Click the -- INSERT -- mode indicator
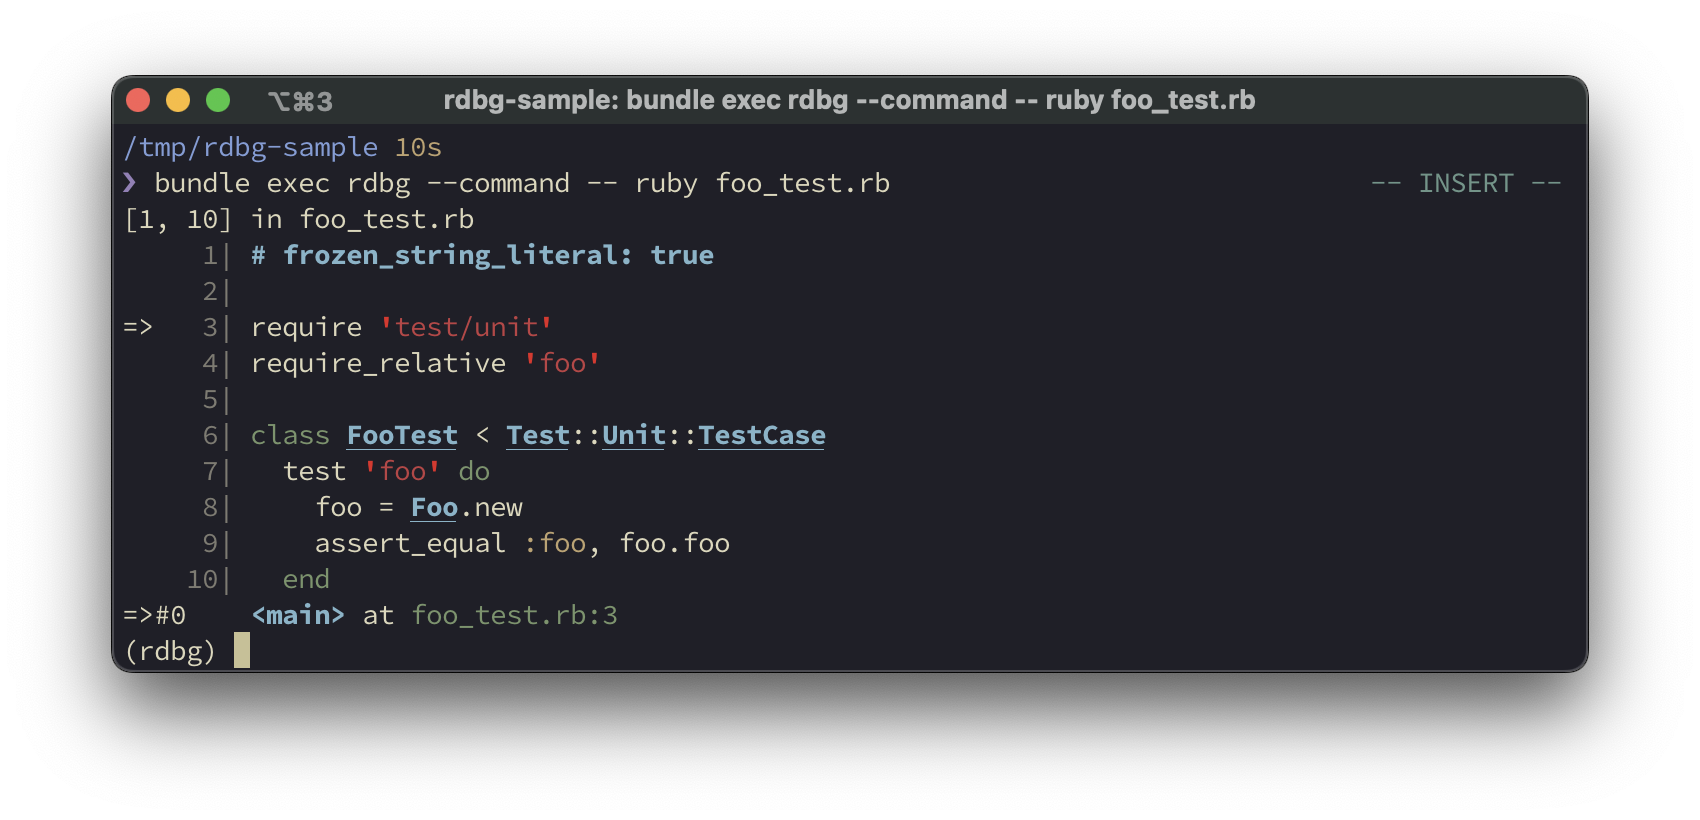The image size is (1700, 820). click(x=1465, y=183)
